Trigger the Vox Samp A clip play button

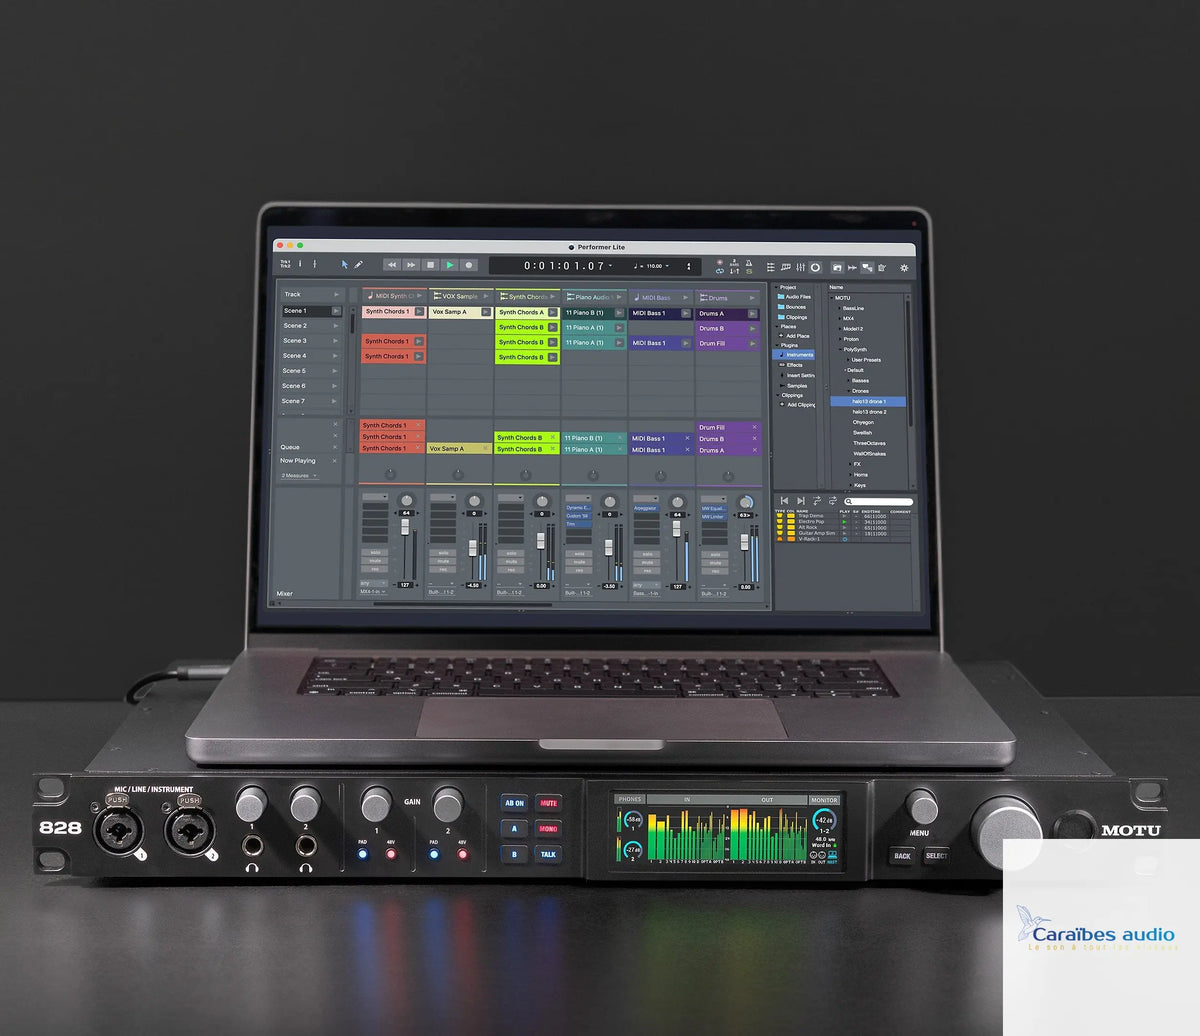pyautogui.click(x=486, y=312)
